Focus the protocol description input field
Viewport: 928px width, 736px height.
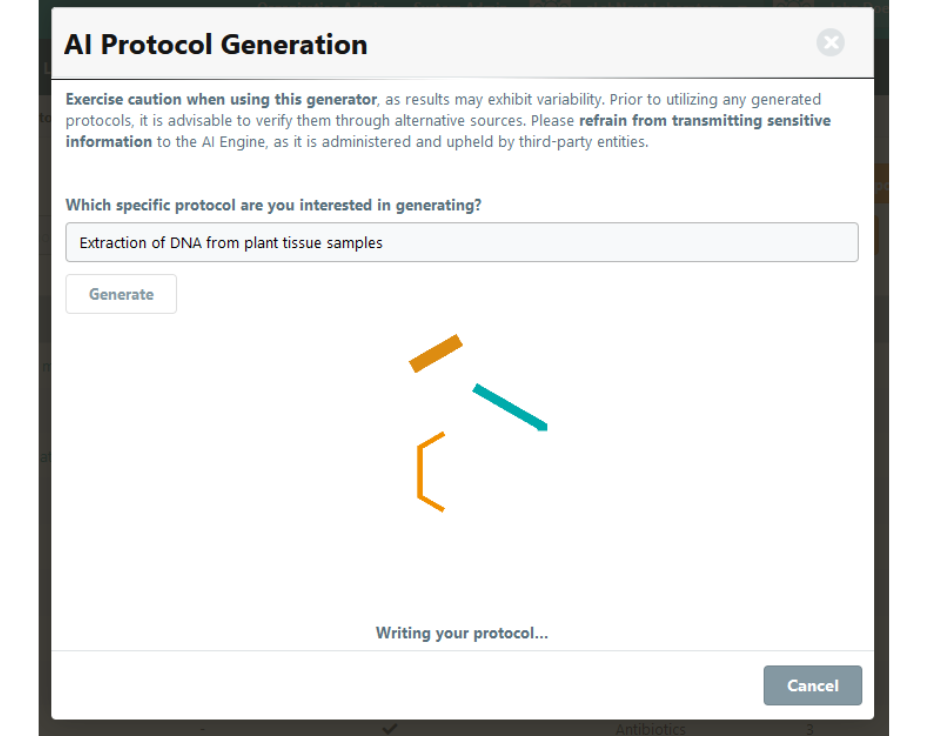click(x=462, y=243)
